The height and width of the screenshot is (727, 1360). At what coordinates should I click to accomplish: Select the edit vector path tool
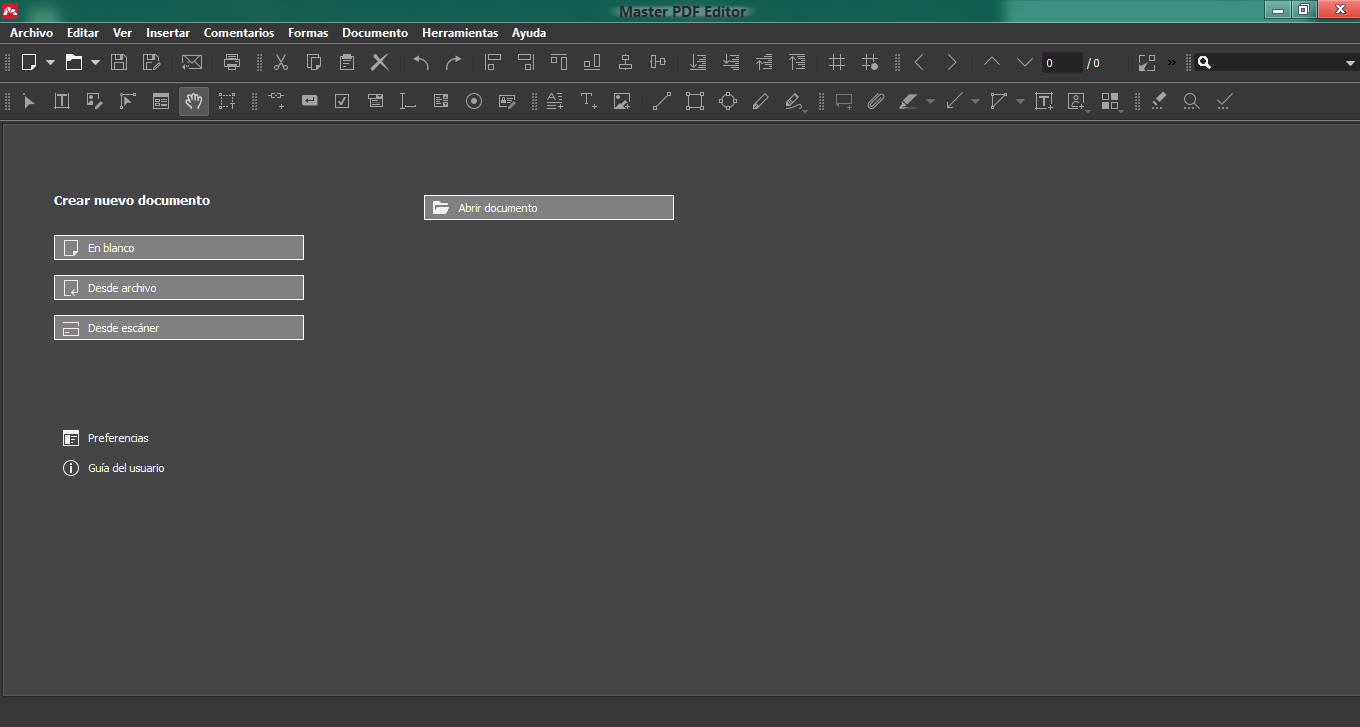click(128, 101)
